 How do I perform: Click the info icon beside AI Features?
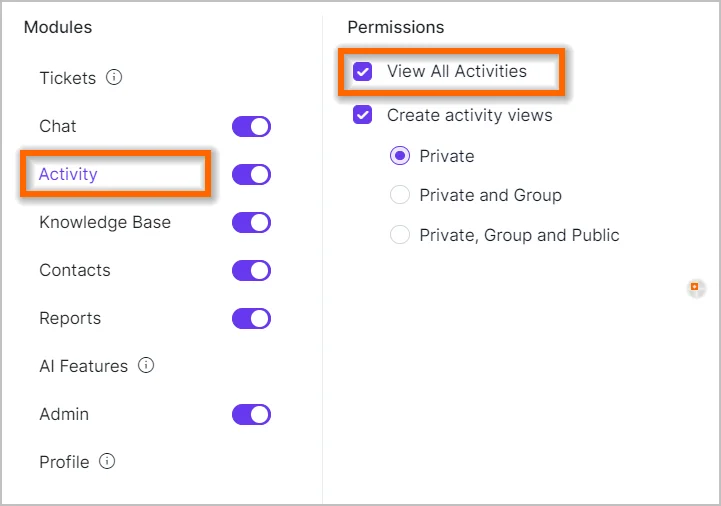click(x=146, y=365)
